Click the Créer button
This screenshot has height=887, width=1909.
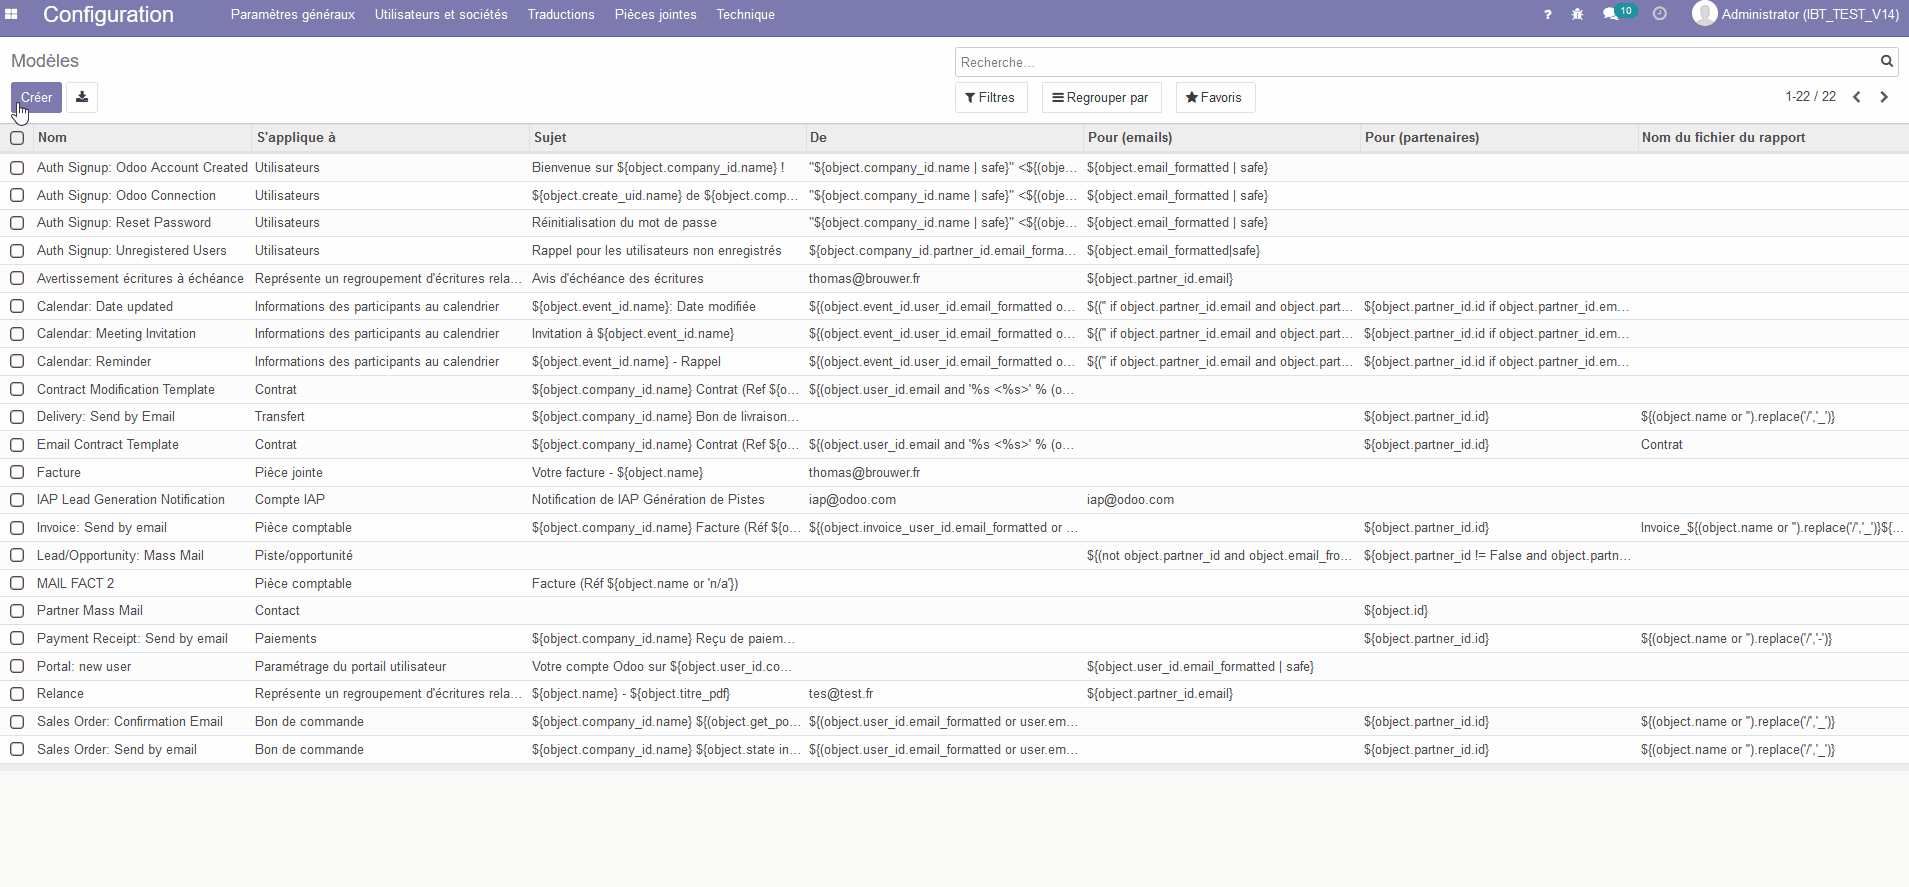click(x=36, y=97)
